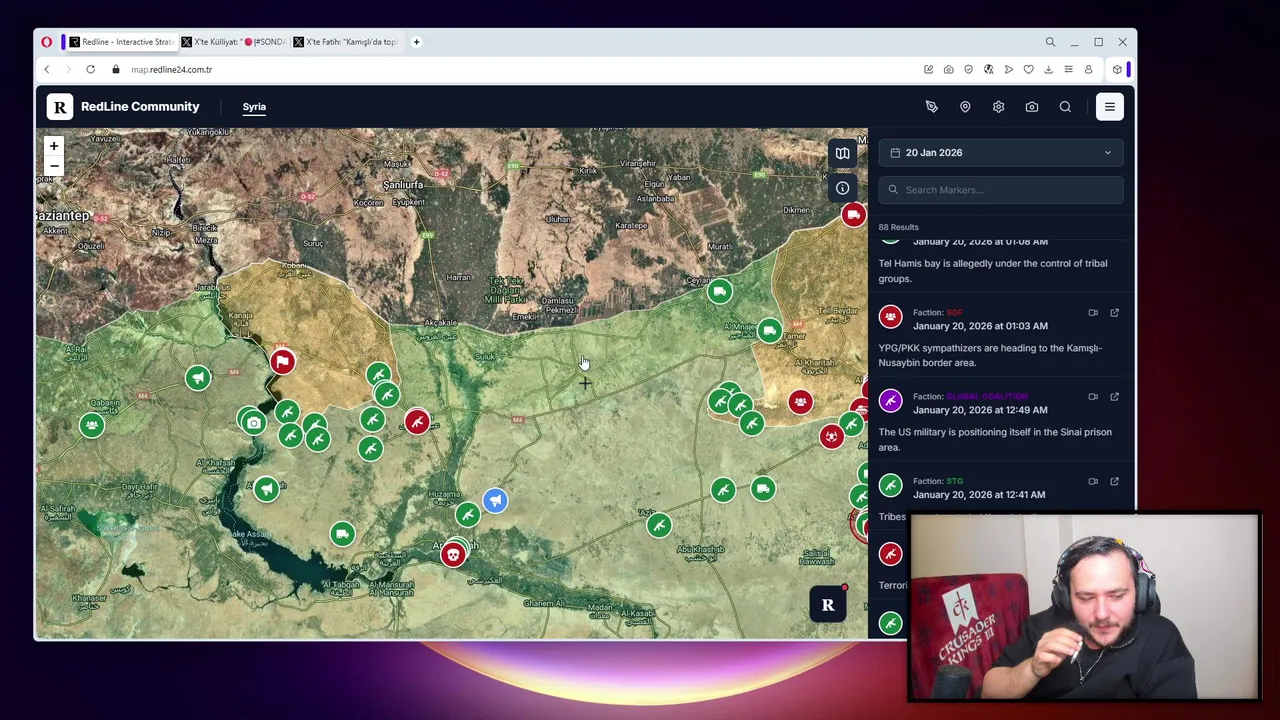Click the location pin icon in header
This screenshot has width=1280, height=720.
(965, 107)
